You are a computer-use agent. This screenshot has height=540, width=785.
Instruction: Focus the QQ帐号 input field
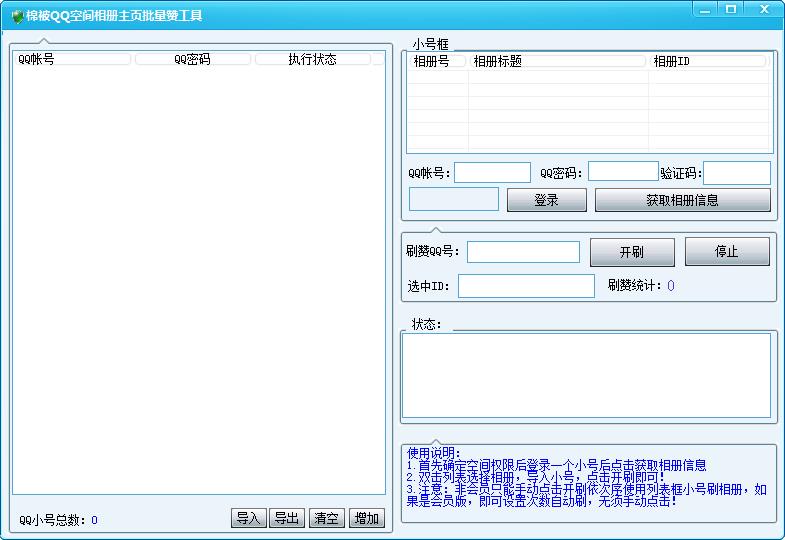(x=492, y=173)
